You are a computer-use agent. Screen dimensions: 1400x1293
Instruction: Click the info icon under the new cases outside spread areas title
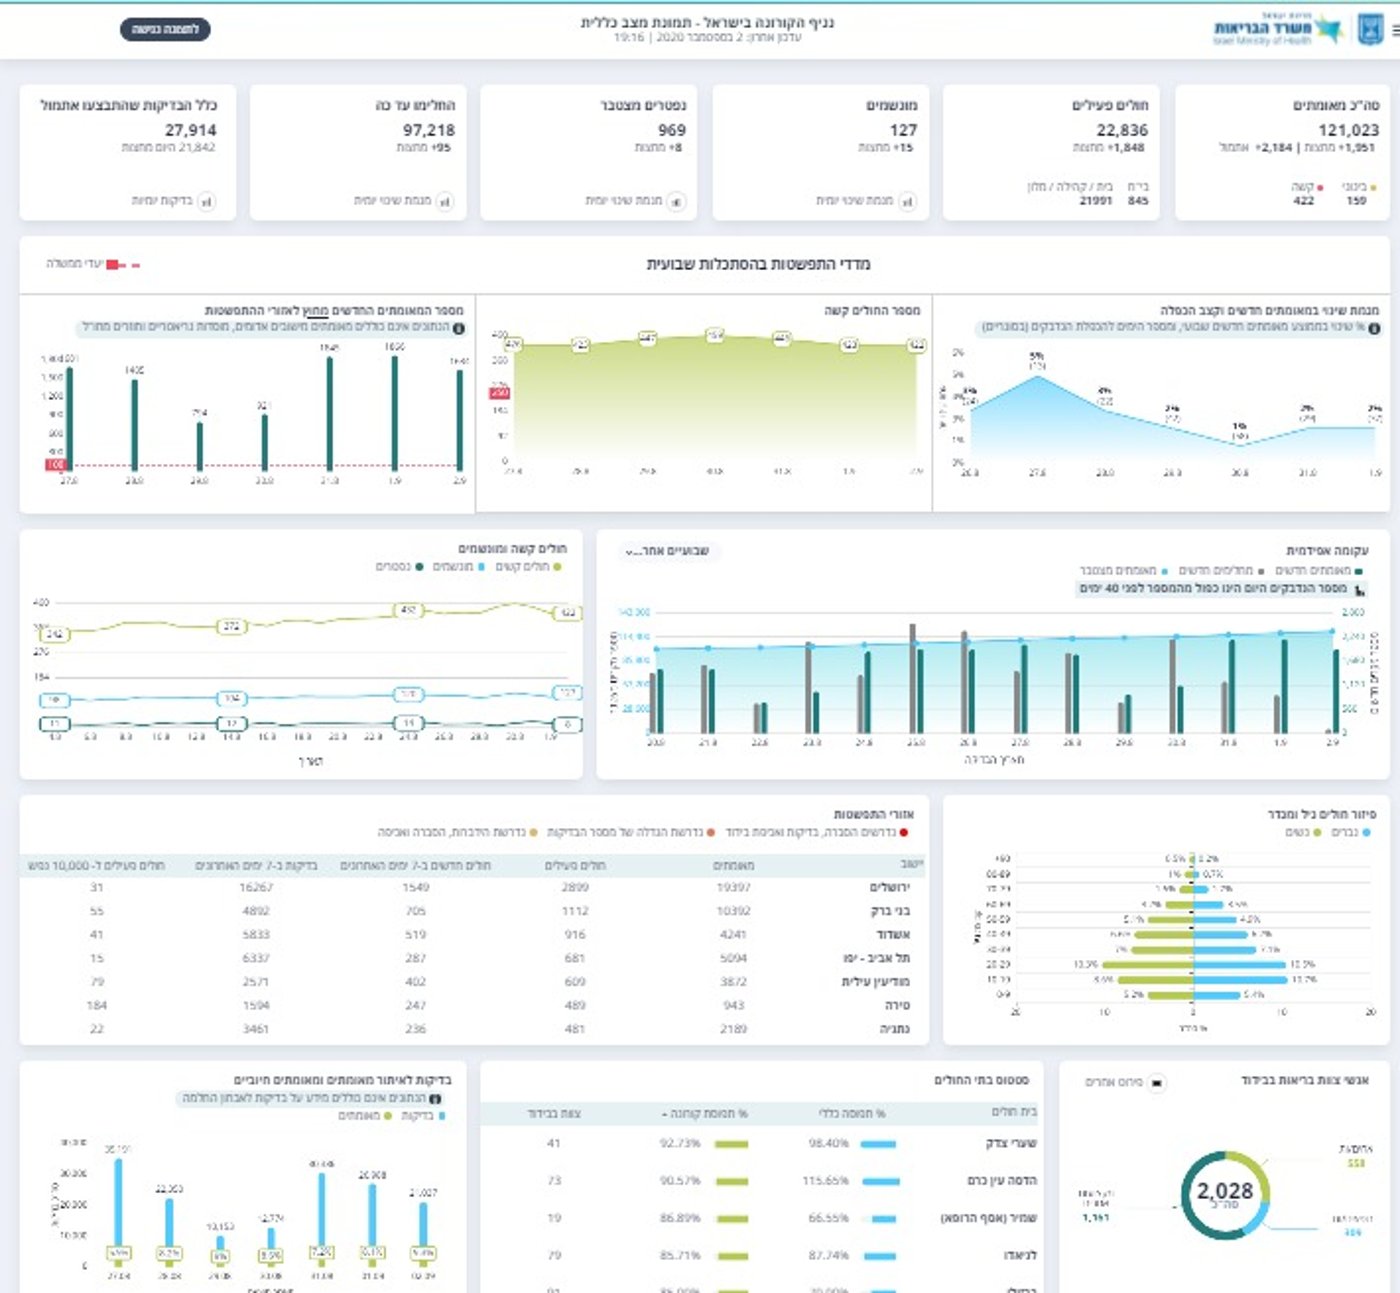tap(459, 328)
